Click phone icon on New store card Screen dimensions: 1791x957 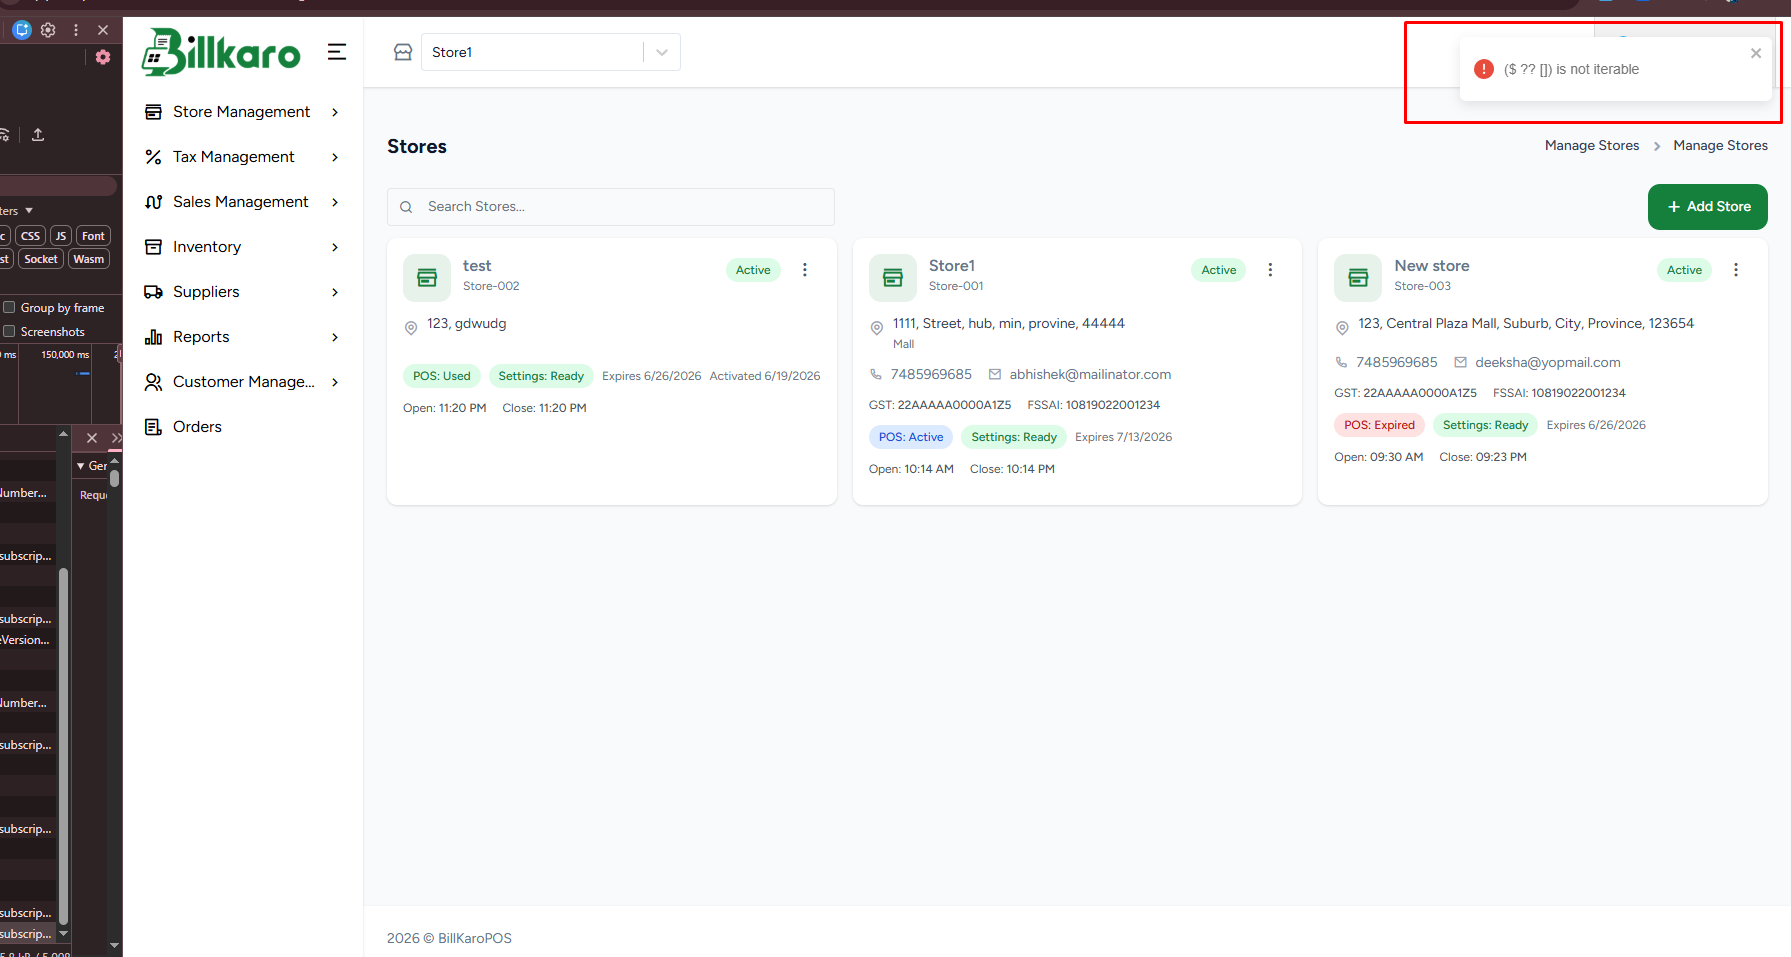tap(1341, 363)
